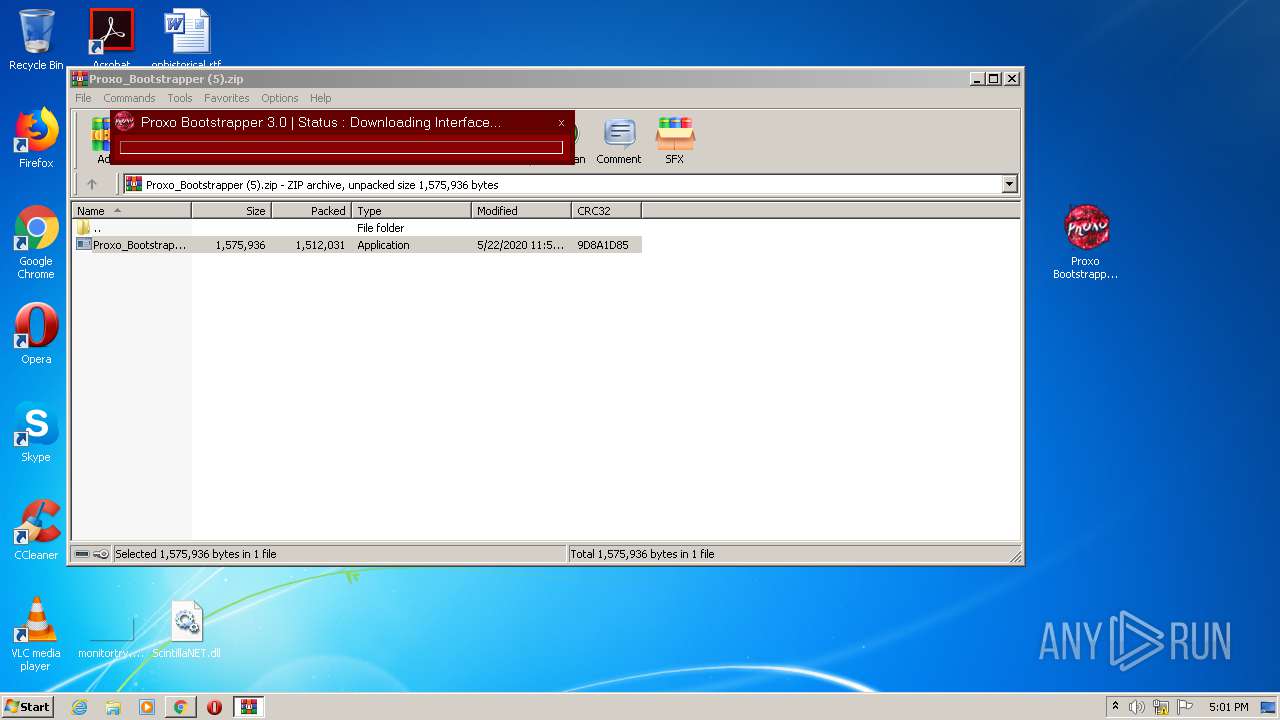The width and height of the screenshot is (1280, 720).
Task: Open the Tools menu
Action: 180,98
